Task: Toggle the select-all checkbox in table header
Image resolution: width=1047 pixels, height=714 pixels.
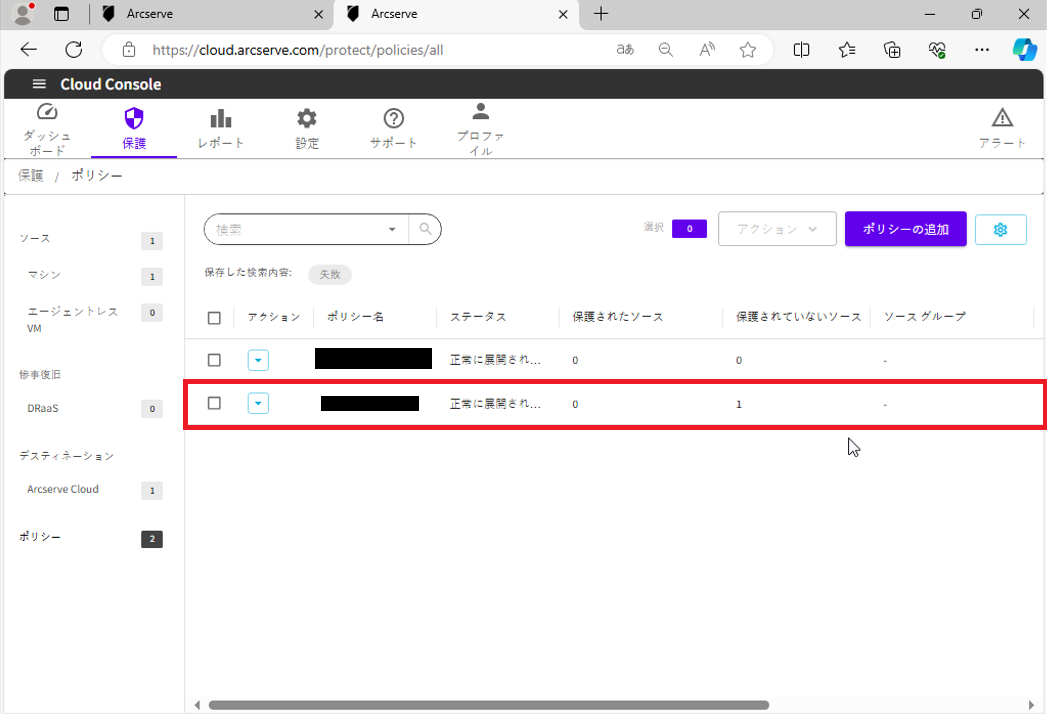Action: click(214, 318)
